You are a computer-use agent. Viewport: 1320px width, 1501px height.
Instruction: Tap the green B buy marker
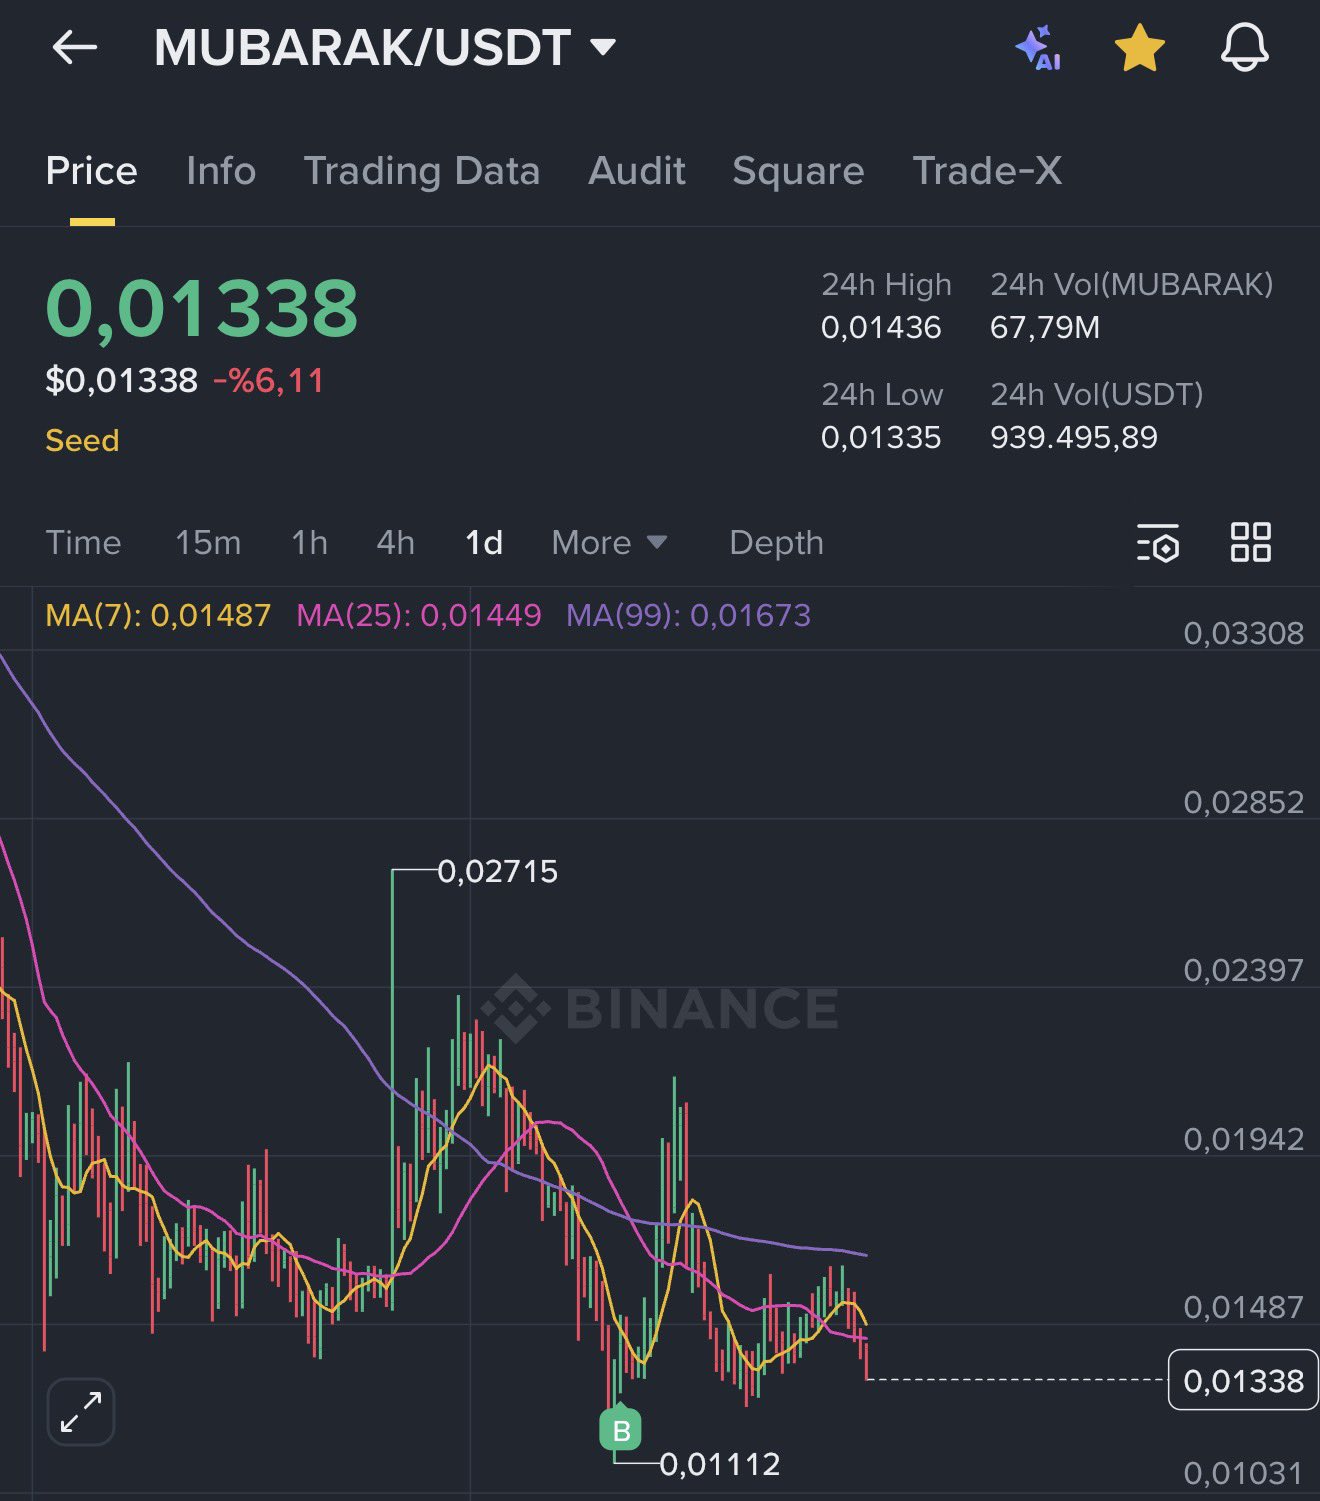[621, 1429]
